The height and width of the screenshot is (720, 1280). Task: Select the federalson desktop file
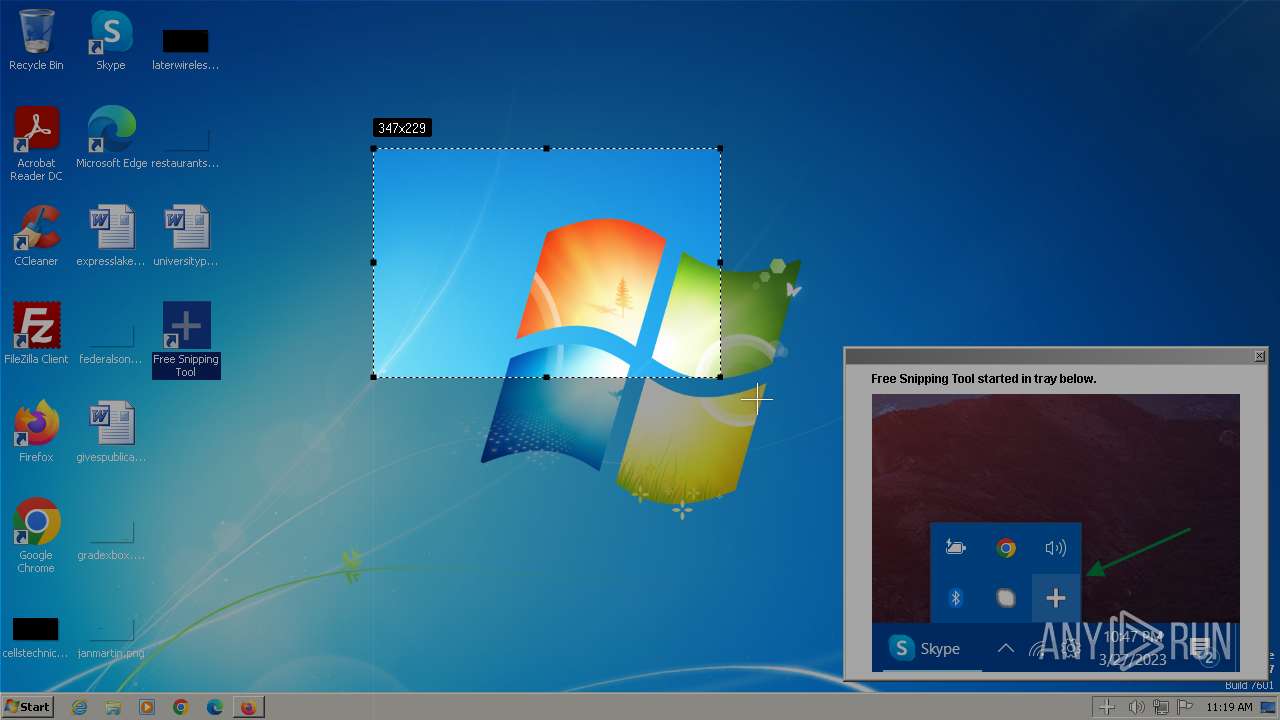tap(111, 343)
